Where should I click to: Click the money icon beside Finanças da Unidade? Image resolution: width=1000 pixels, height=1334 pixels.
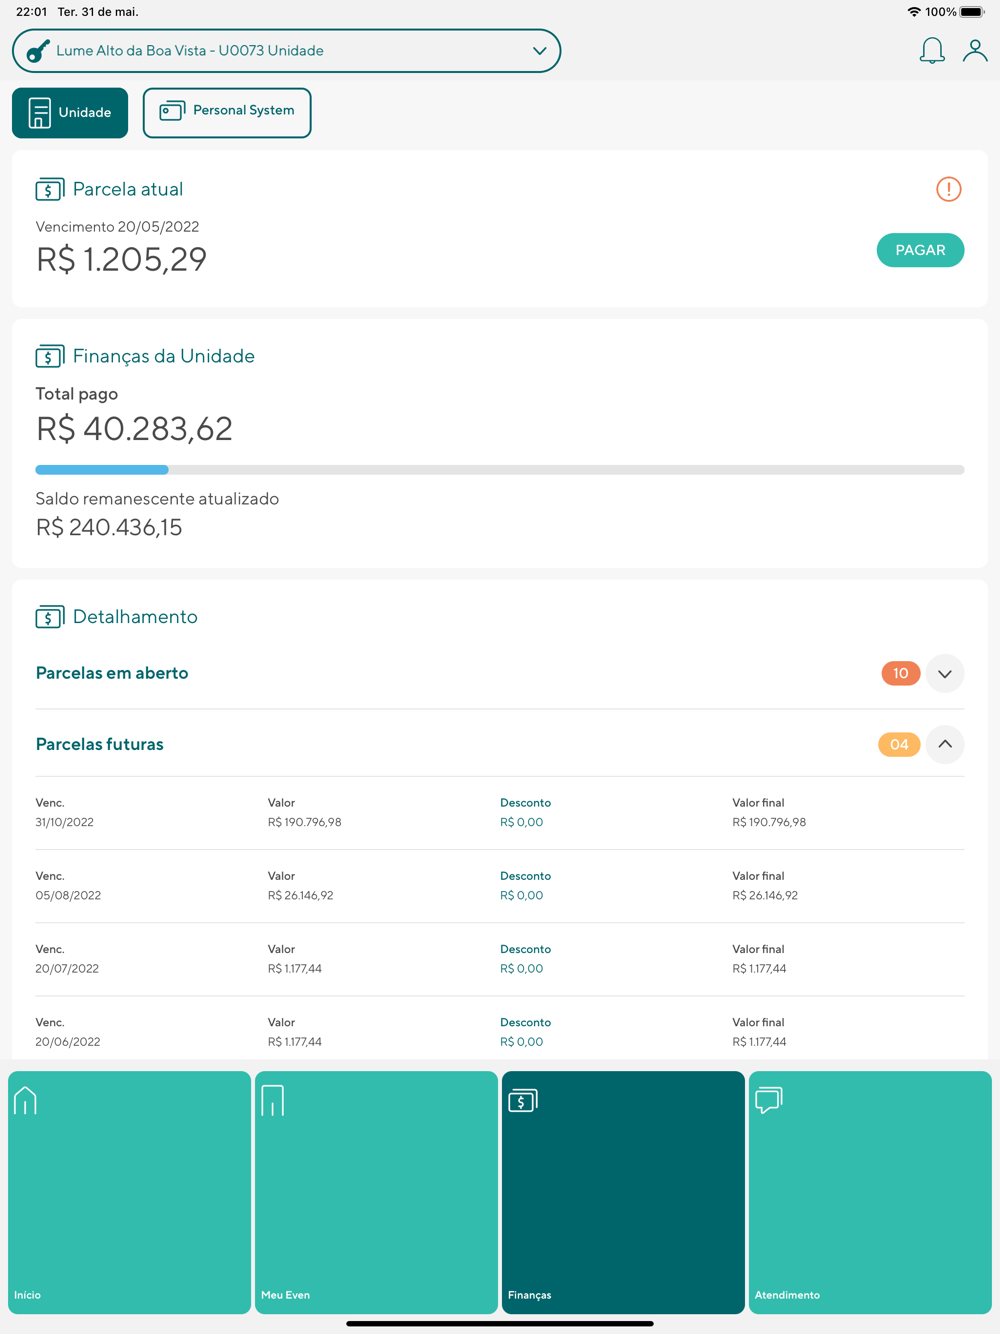point(49,356)
